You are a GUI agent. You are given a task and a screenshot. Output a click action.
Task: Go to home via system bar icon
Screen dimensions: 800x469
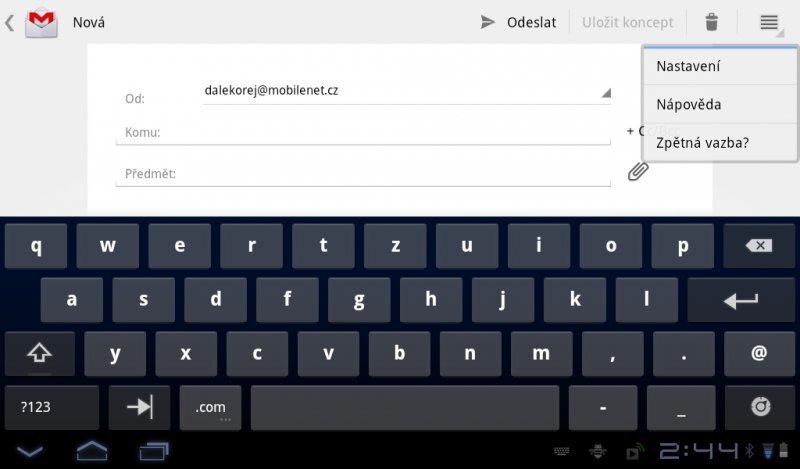point(92,451)
